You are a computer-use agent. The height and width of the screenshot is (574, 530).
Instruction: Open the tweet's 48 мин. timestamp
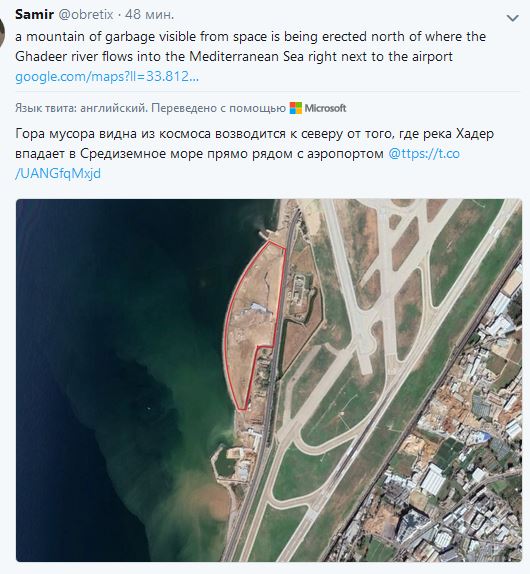pyautogui.click(x=149, y=15)
